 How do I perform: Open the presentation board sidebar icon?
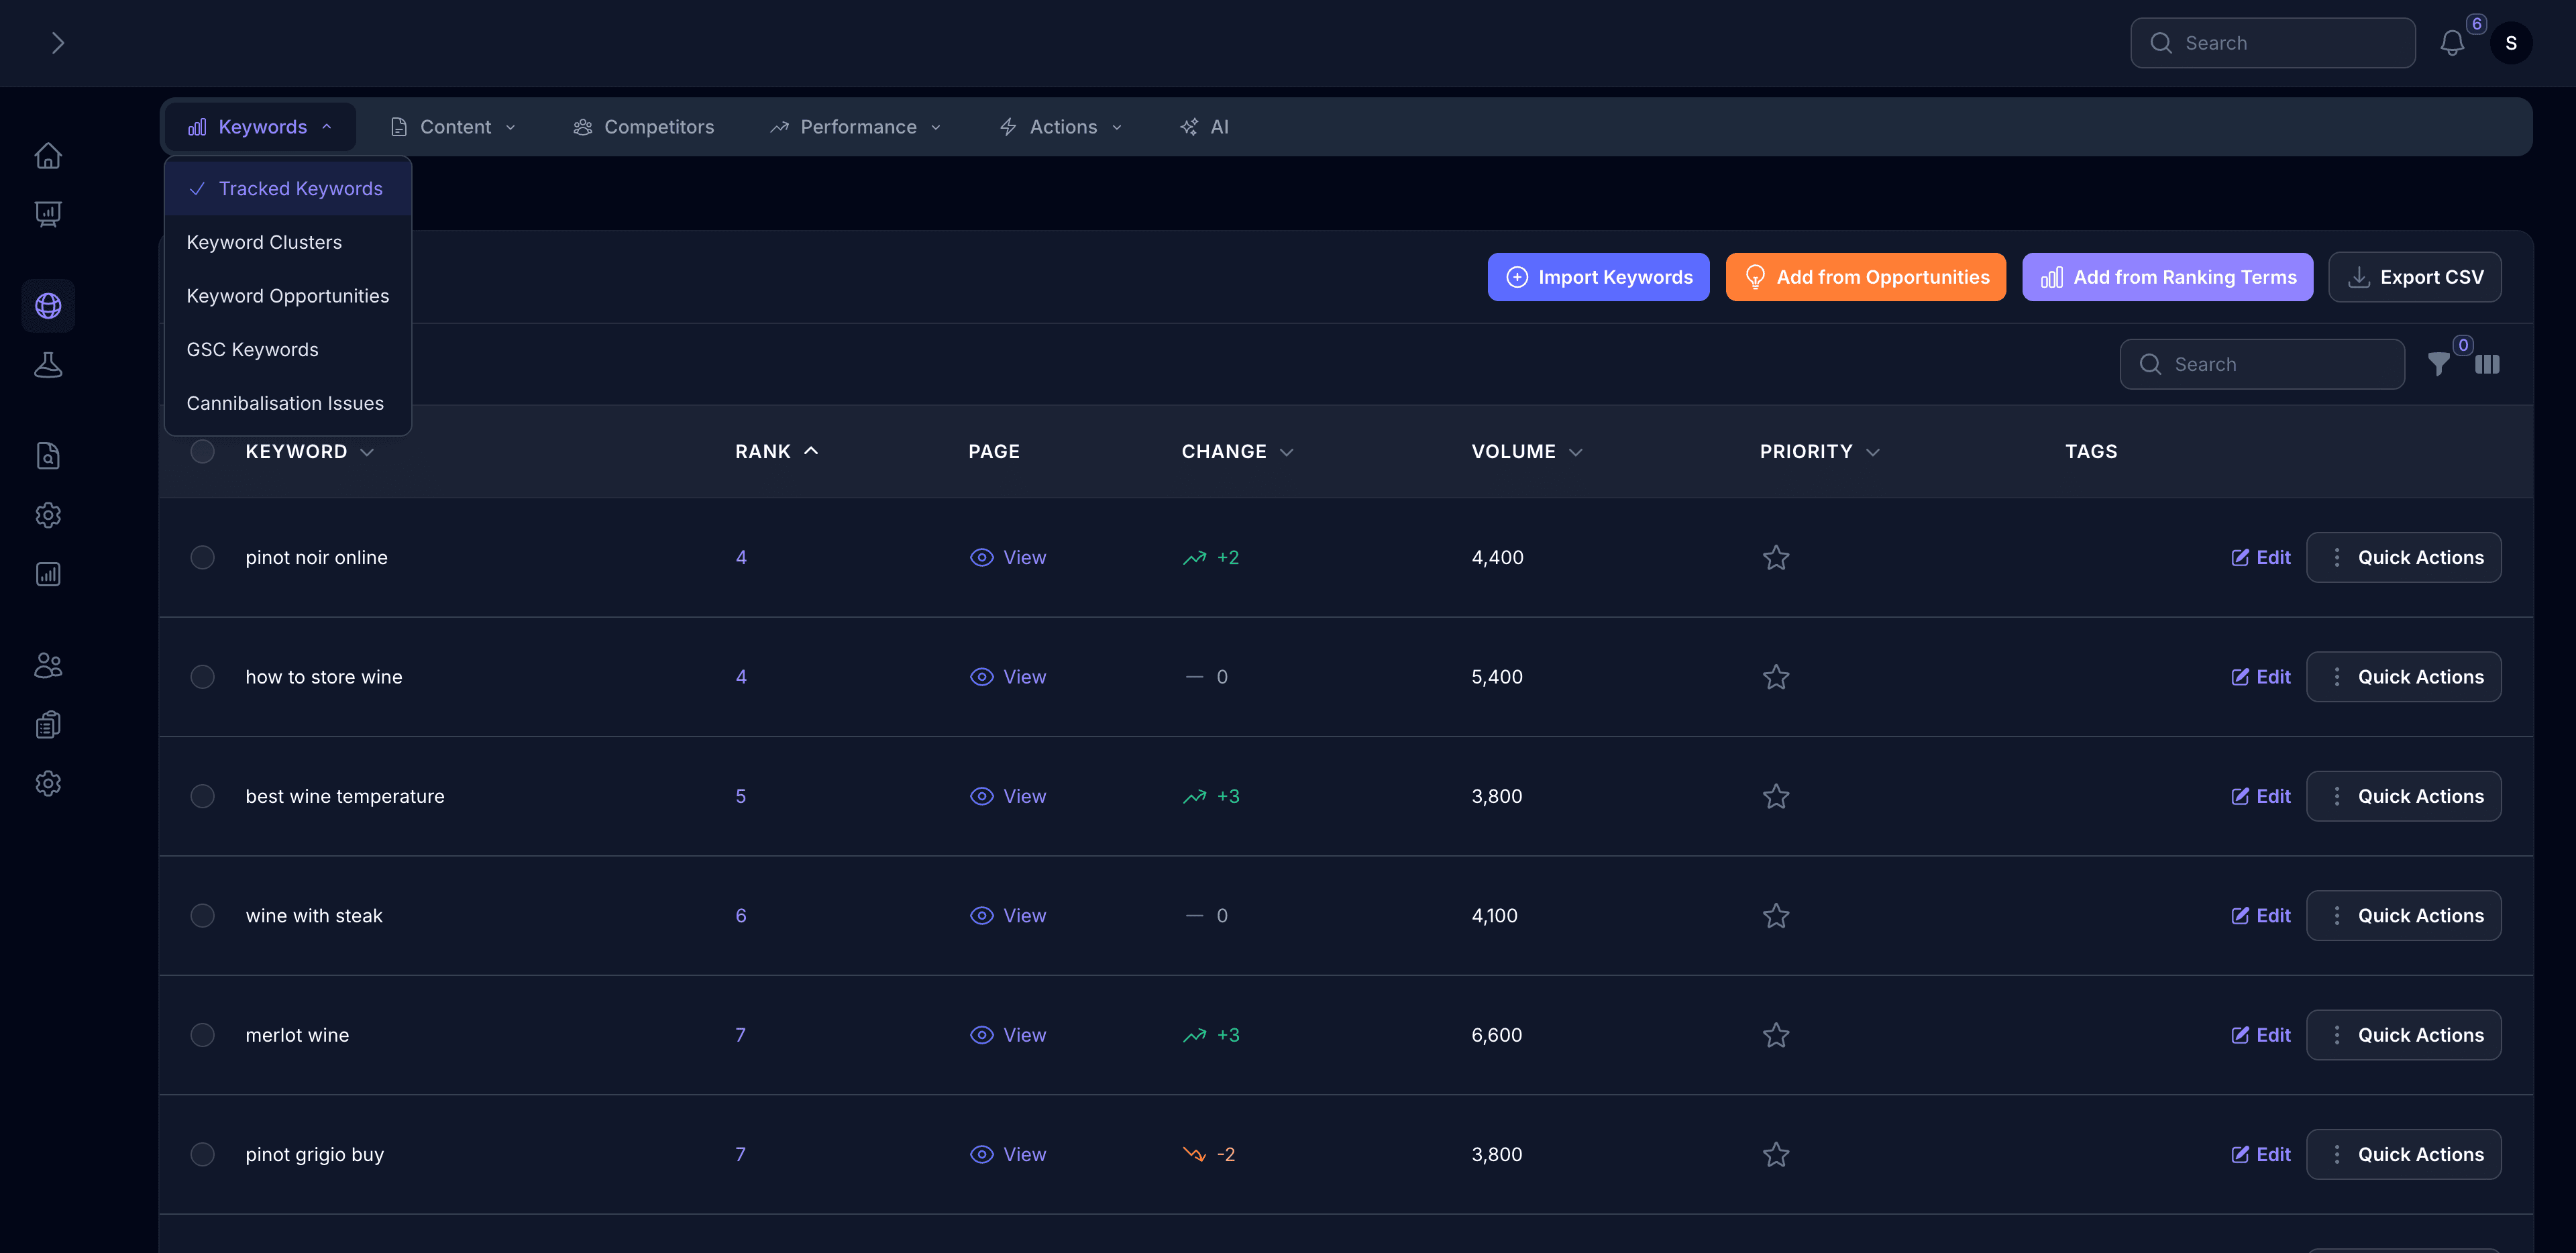(x=48, y=214)
